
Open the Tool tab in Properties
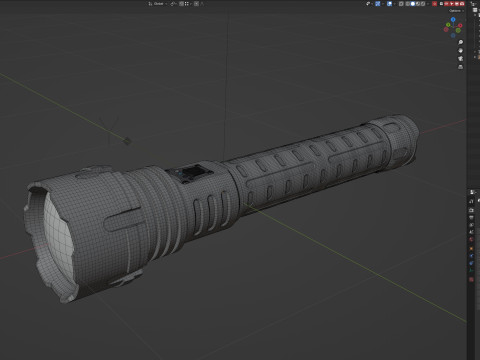click(471, 201)
